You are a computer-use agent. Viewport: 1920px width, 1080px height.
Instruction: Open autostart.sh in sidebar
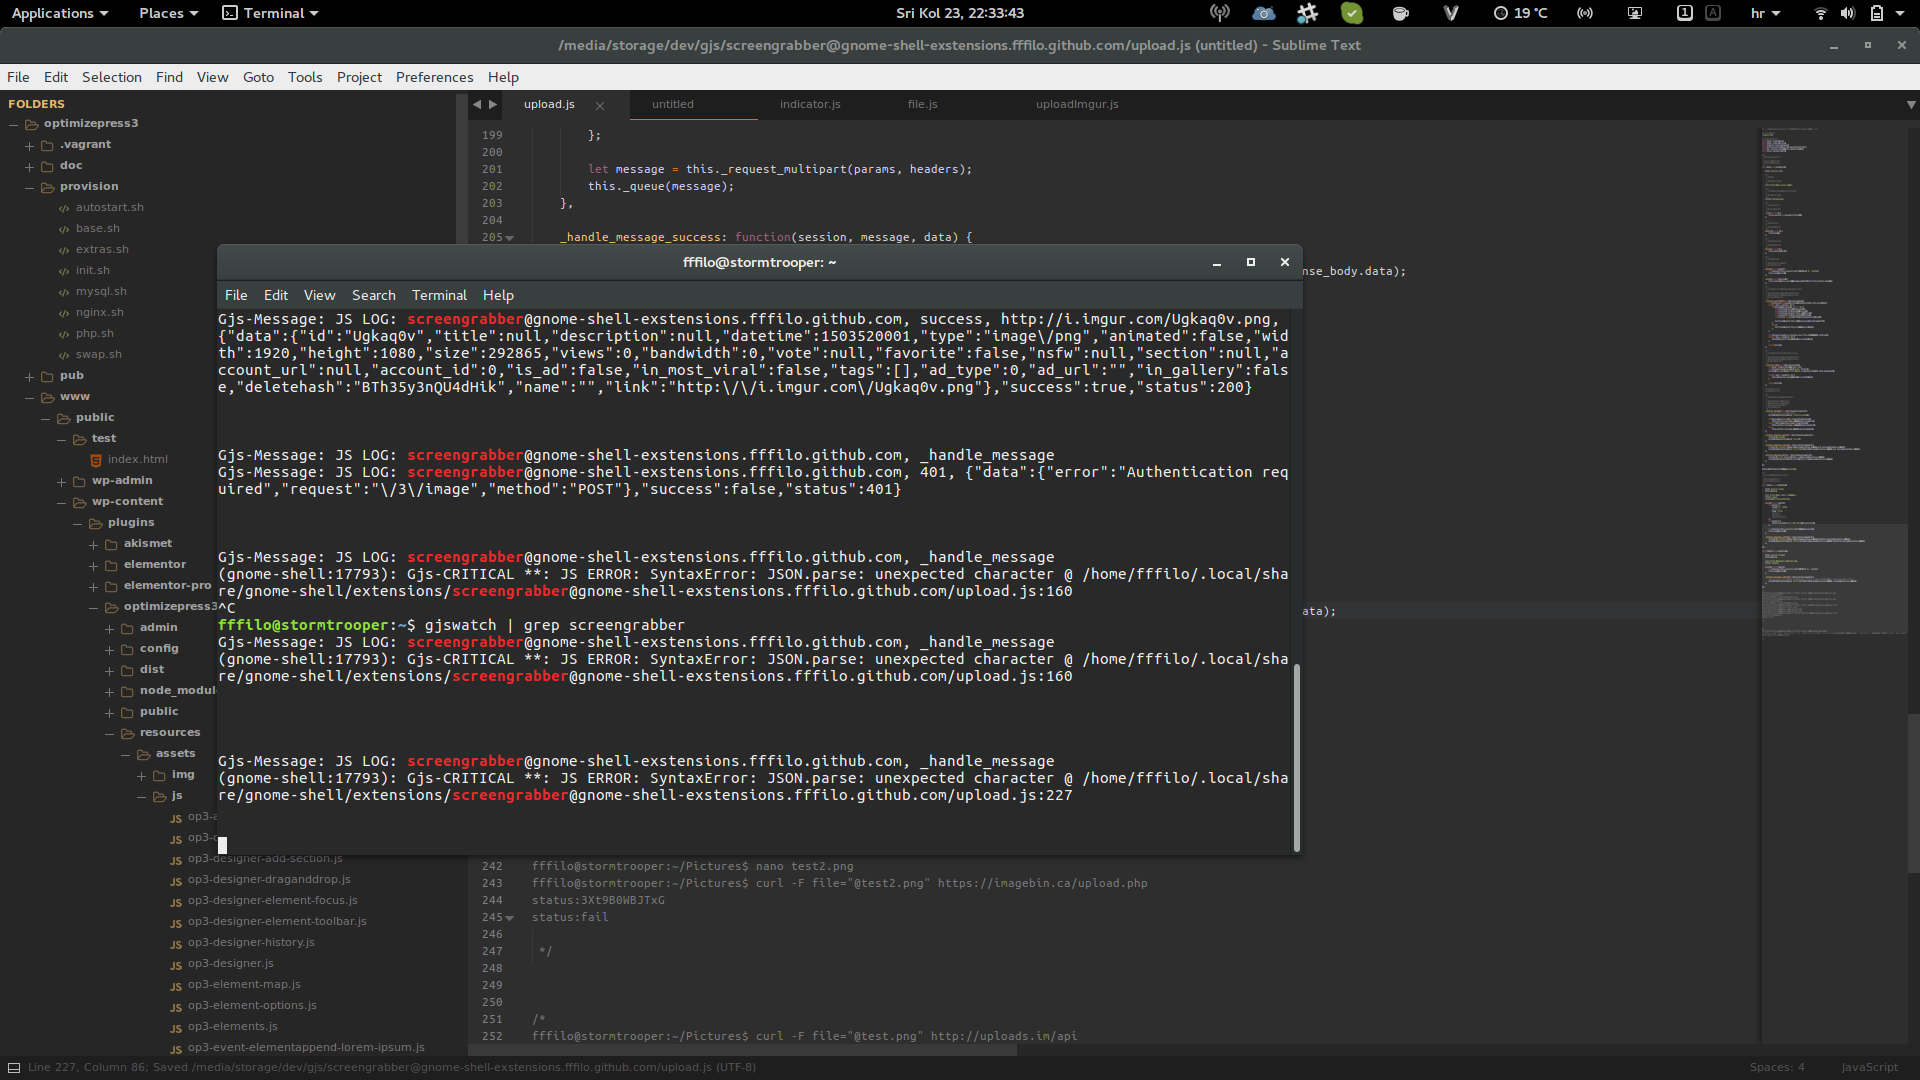[x=109, y=207]
